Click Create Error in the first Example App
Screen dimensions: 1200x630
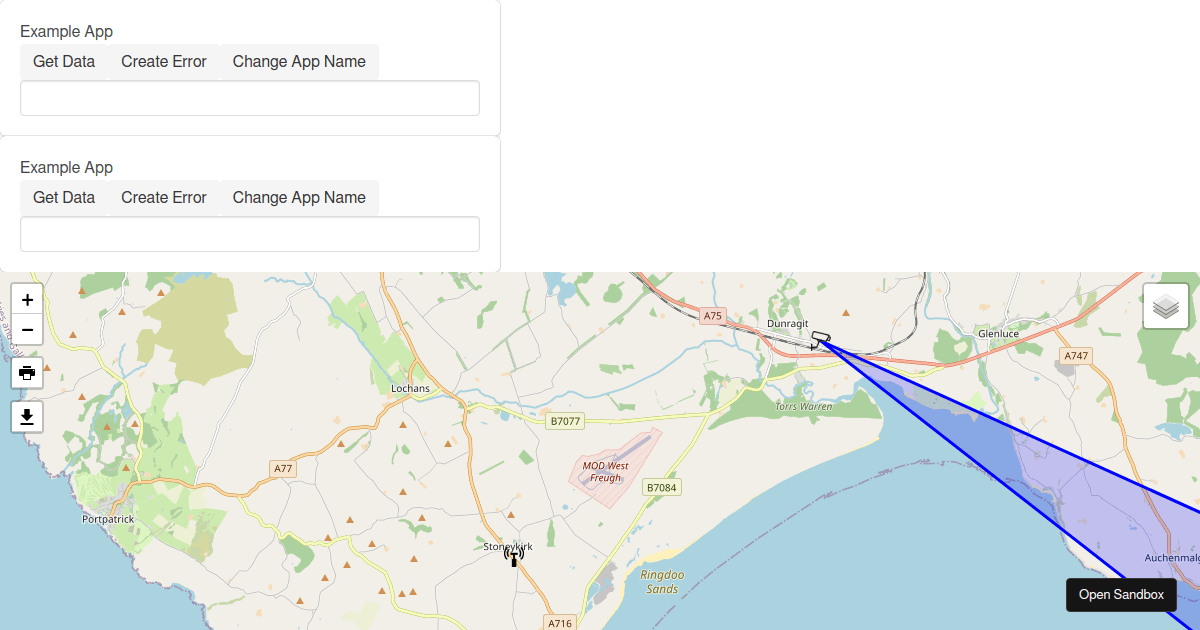point(163,61)
